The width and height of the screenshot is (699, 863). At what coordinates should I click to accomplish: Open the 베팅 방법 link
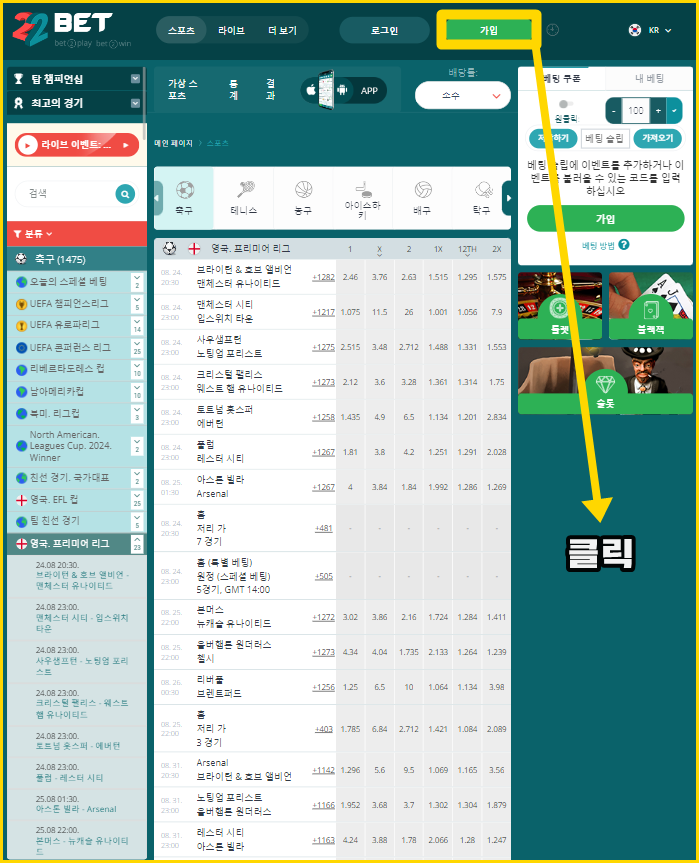point(598,245)
